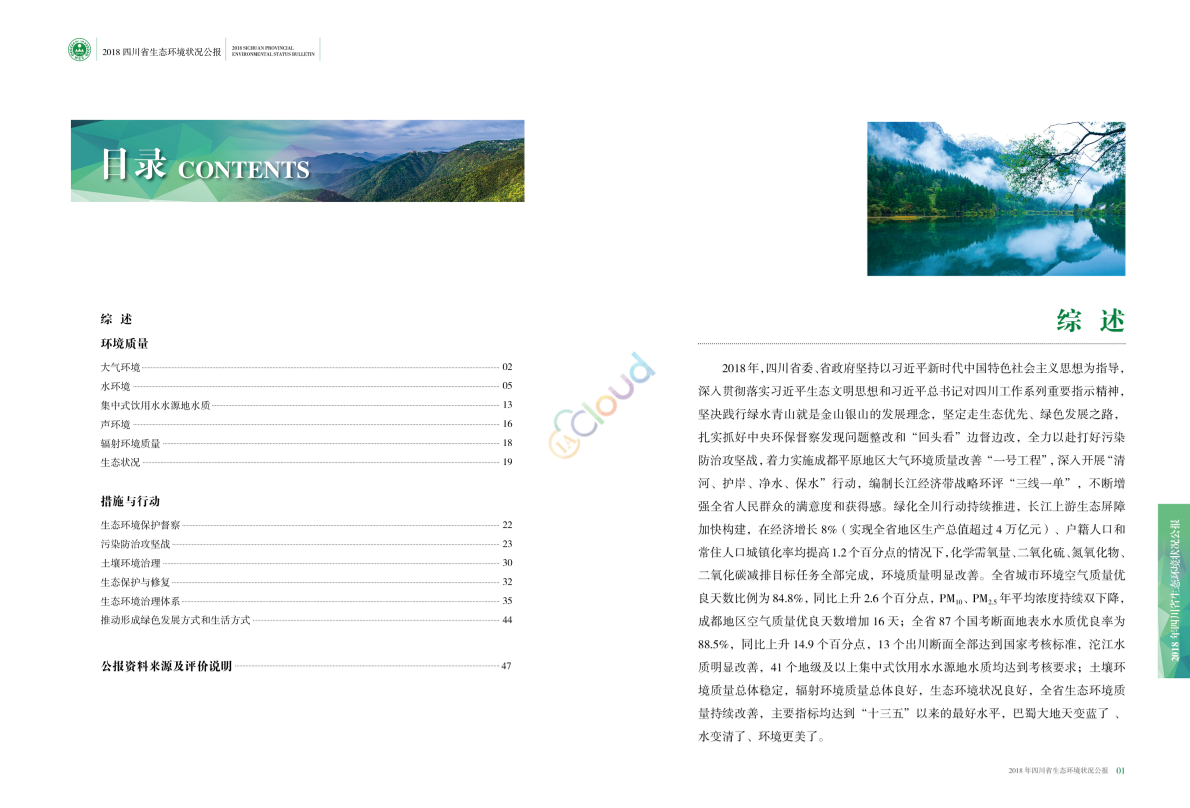Click the green '综 述' page title
Viewport: 1190px width, 808px height.
tap(1091, 321)
